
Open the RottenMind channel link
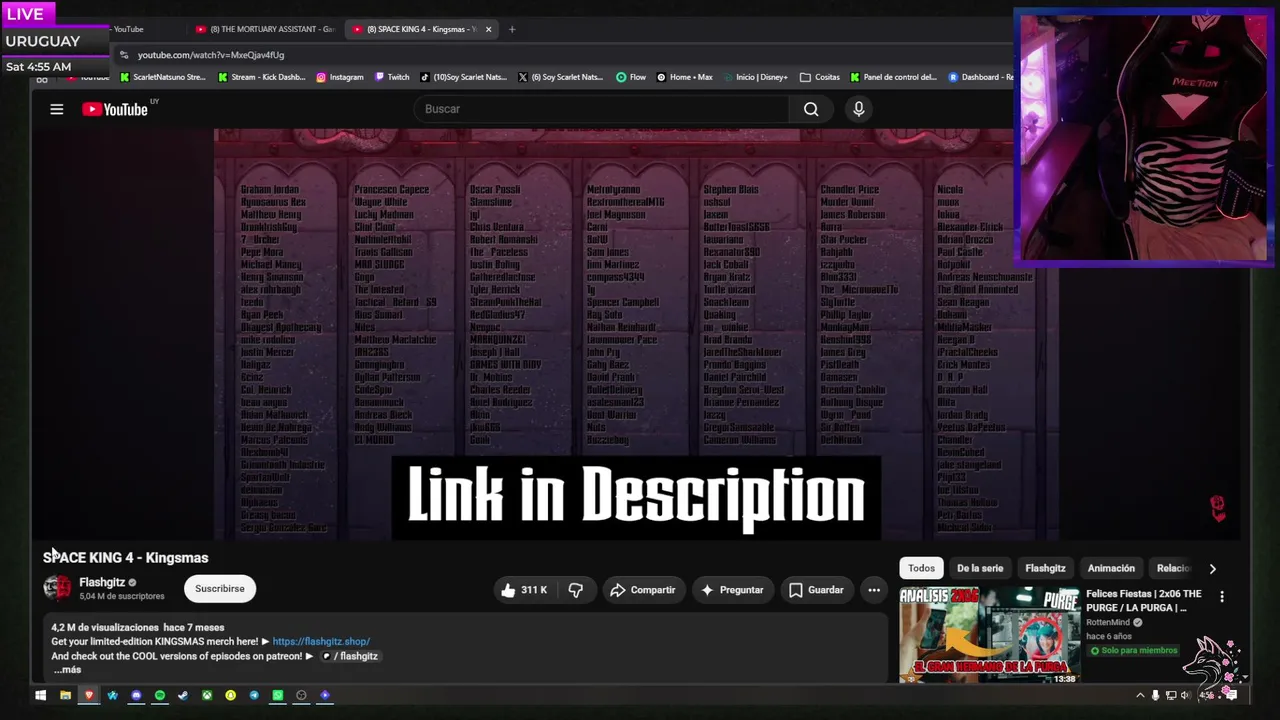pos(1109,622)
